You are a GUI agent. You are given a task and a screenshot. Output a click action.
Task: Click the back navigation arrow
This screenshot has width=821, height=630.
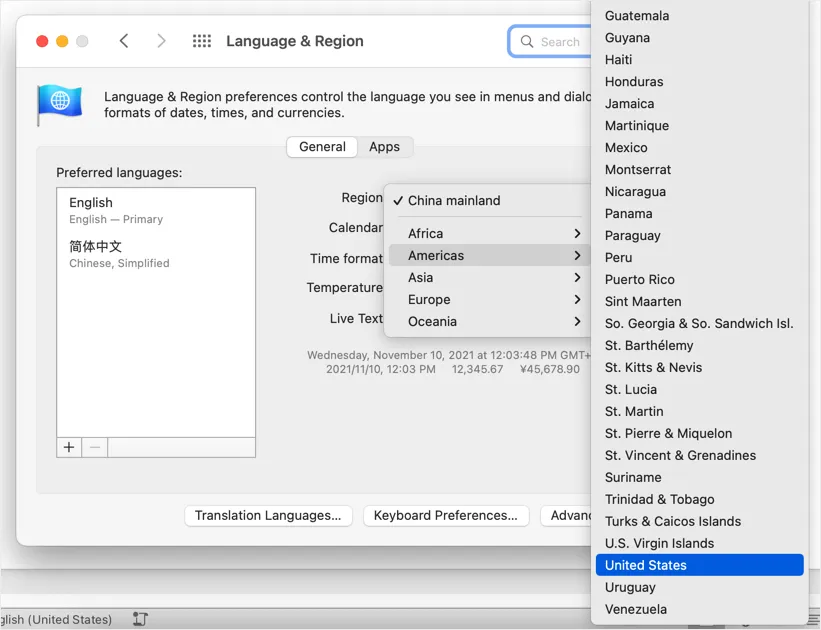tap(124, 41)
